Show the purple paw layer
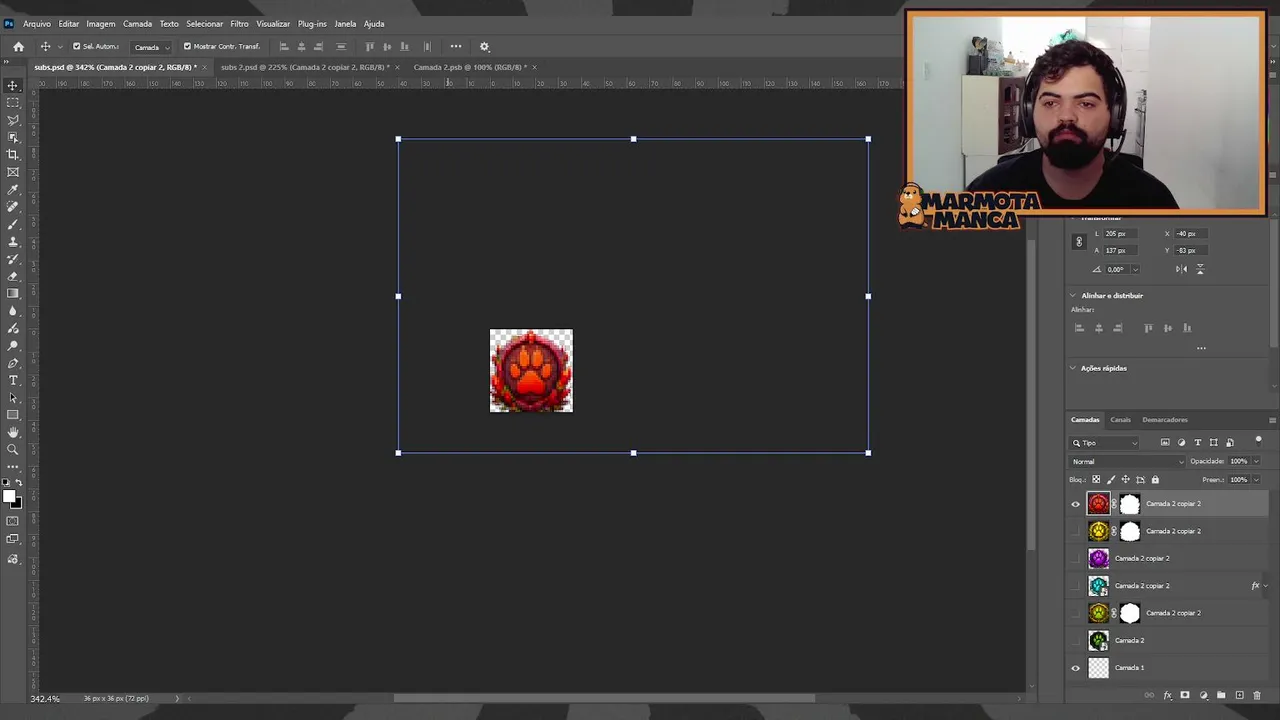1280x720 pixels. [1076, 558]
